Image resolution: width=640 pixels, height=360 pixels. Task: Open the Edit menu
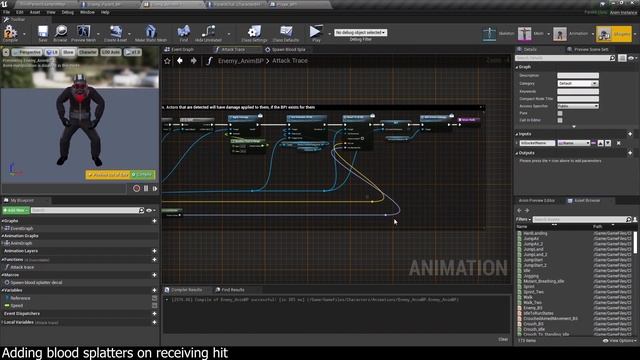tap(20, 12)
